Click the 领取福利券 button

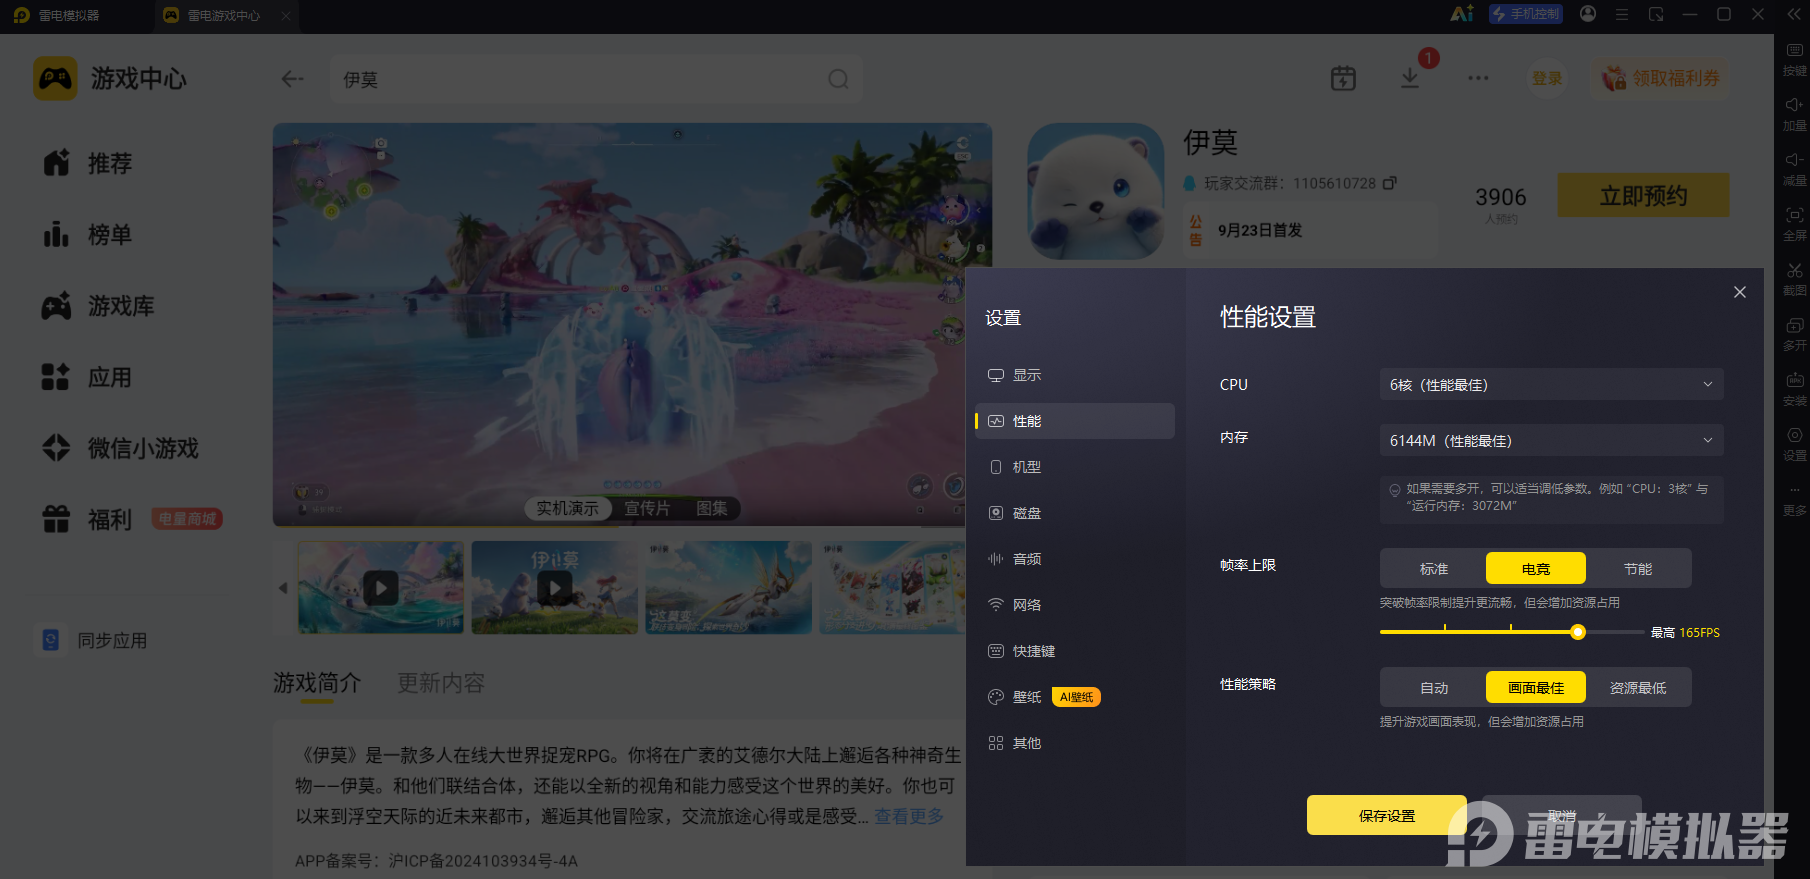[x=1661, y=78]
